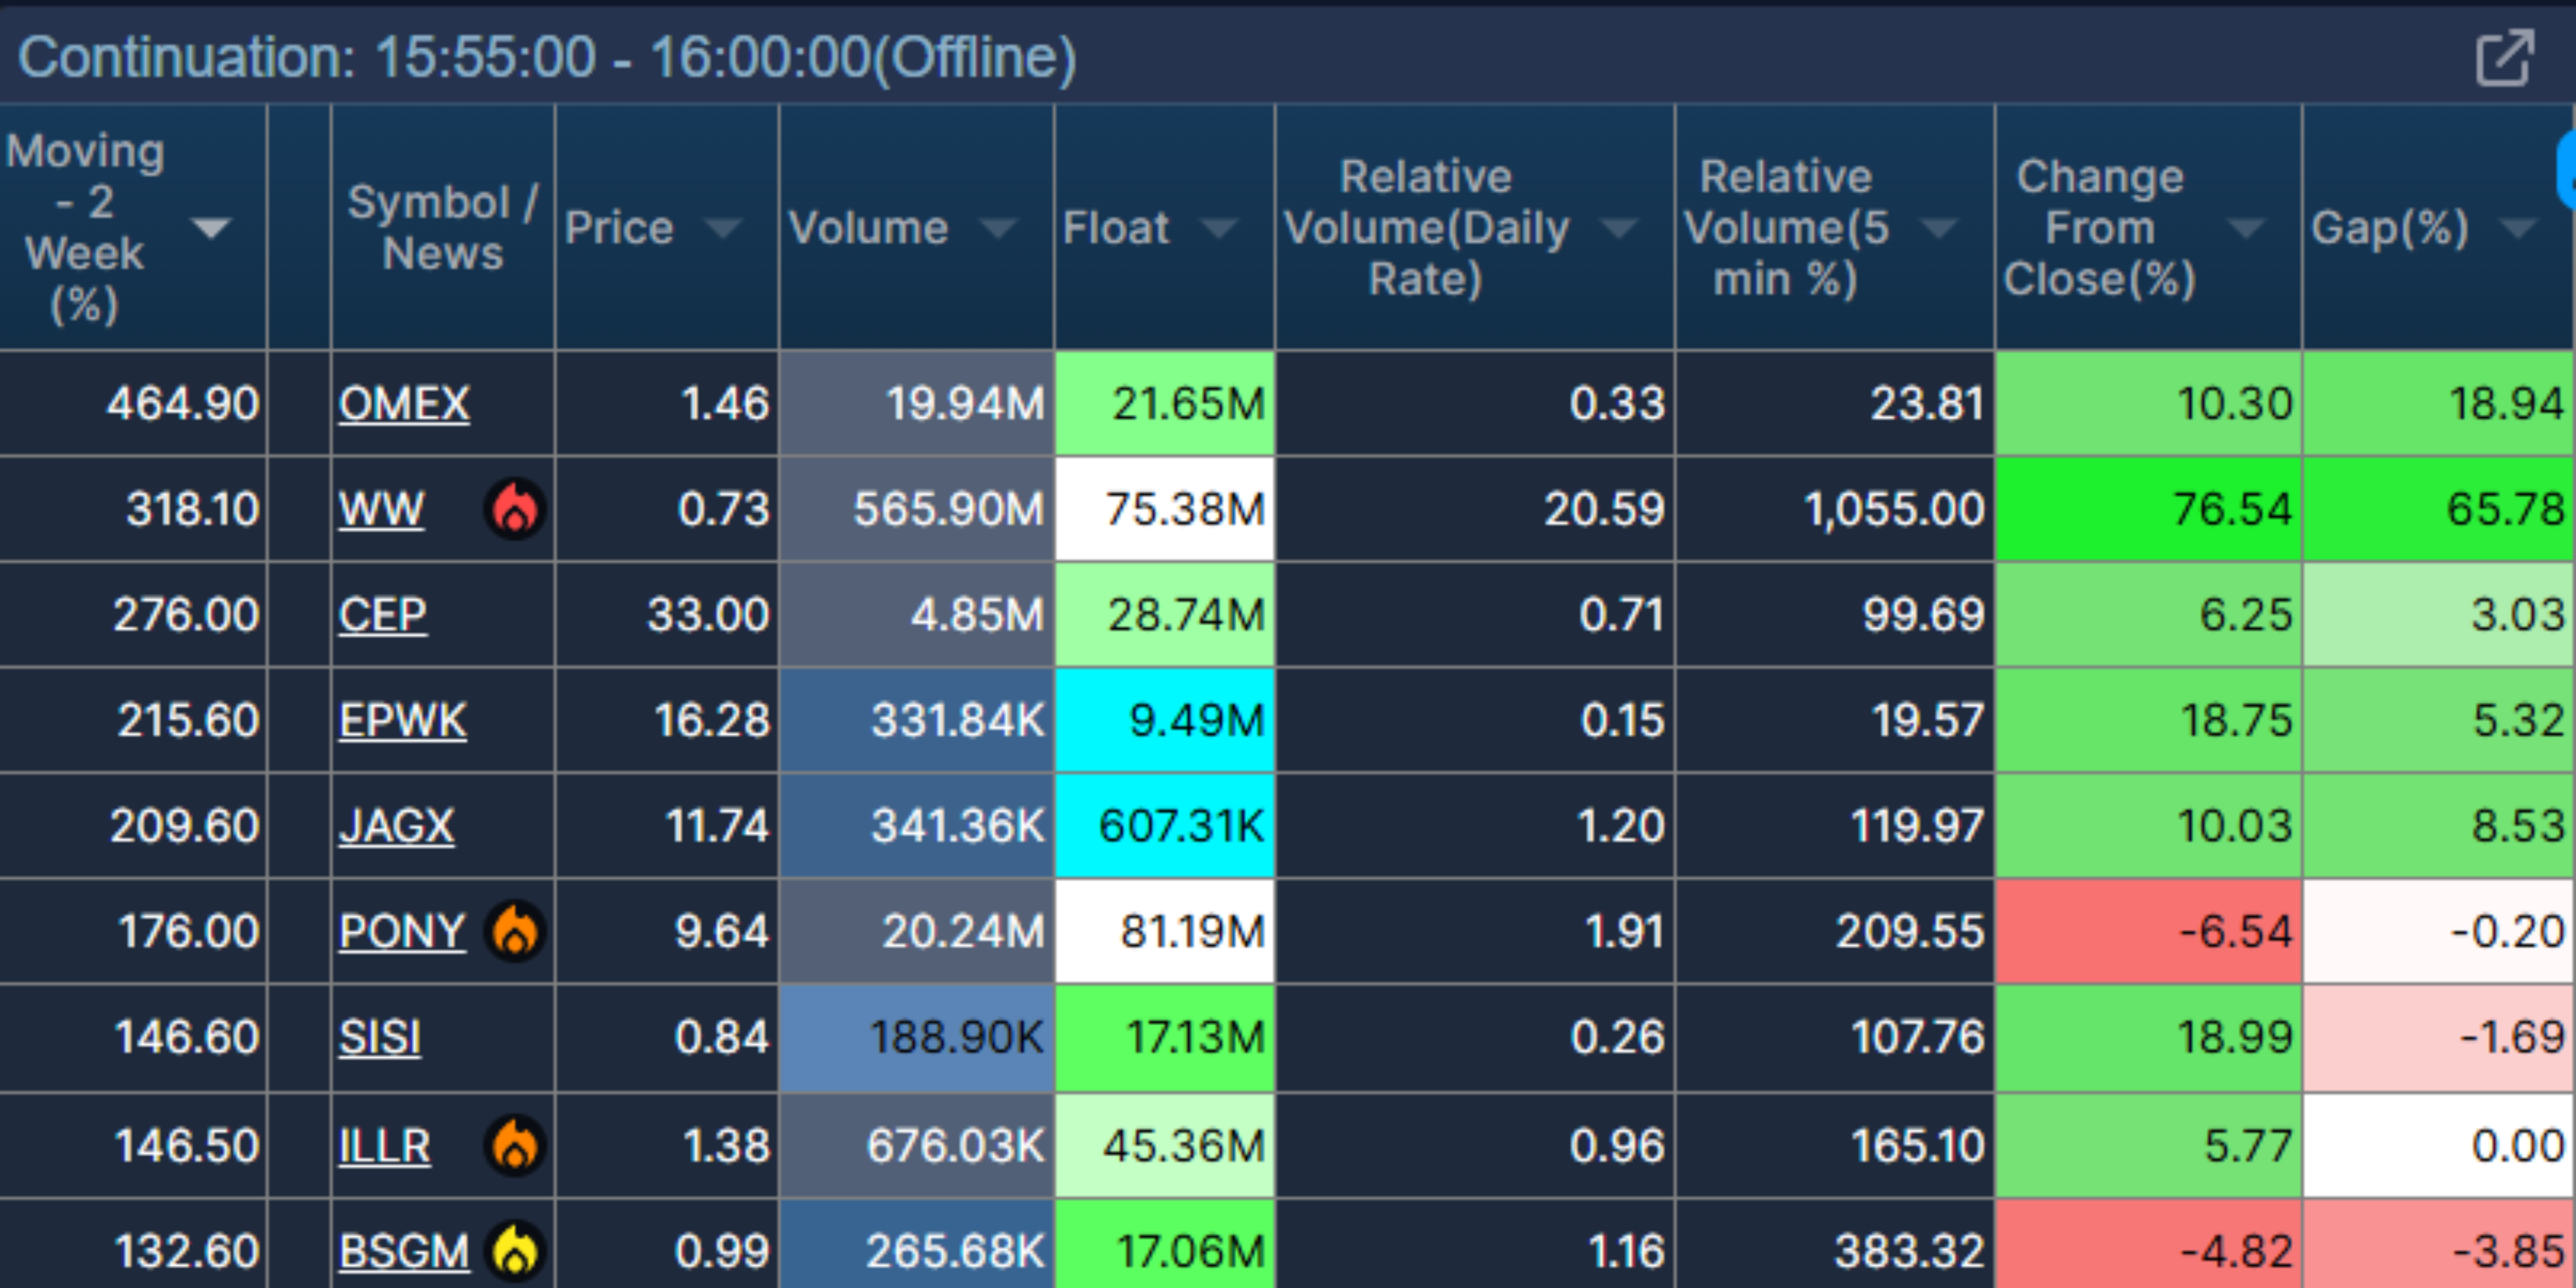The width and height of the screenshot is (2576, 1288).
Task: Open the JAGX symbol link
Action: [396, 826]
